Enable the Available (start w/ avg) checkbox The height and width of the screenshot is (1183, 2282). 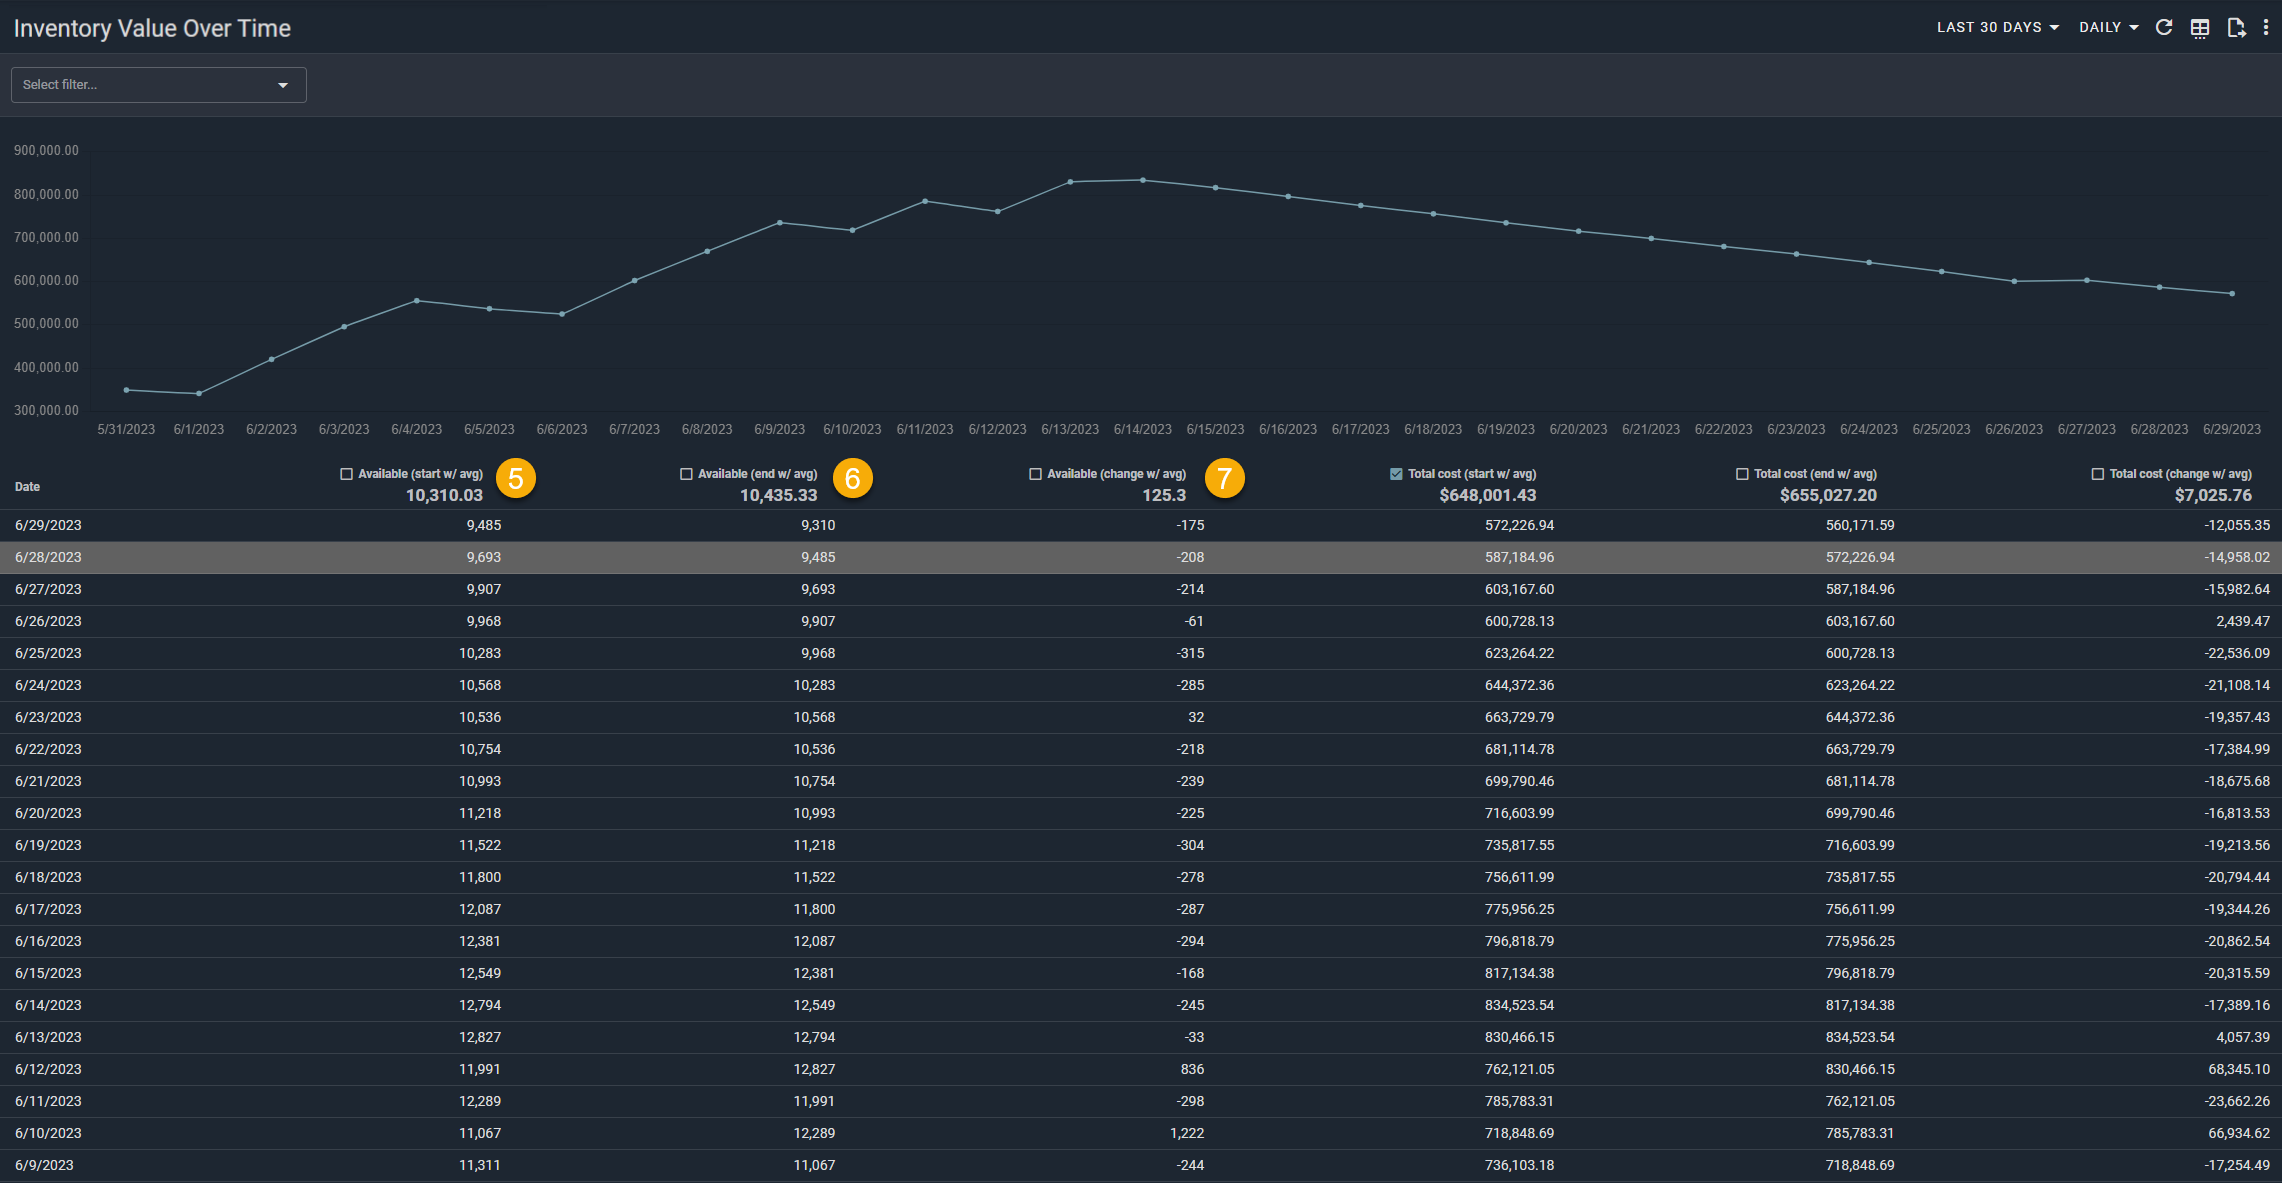coord(347,474)
